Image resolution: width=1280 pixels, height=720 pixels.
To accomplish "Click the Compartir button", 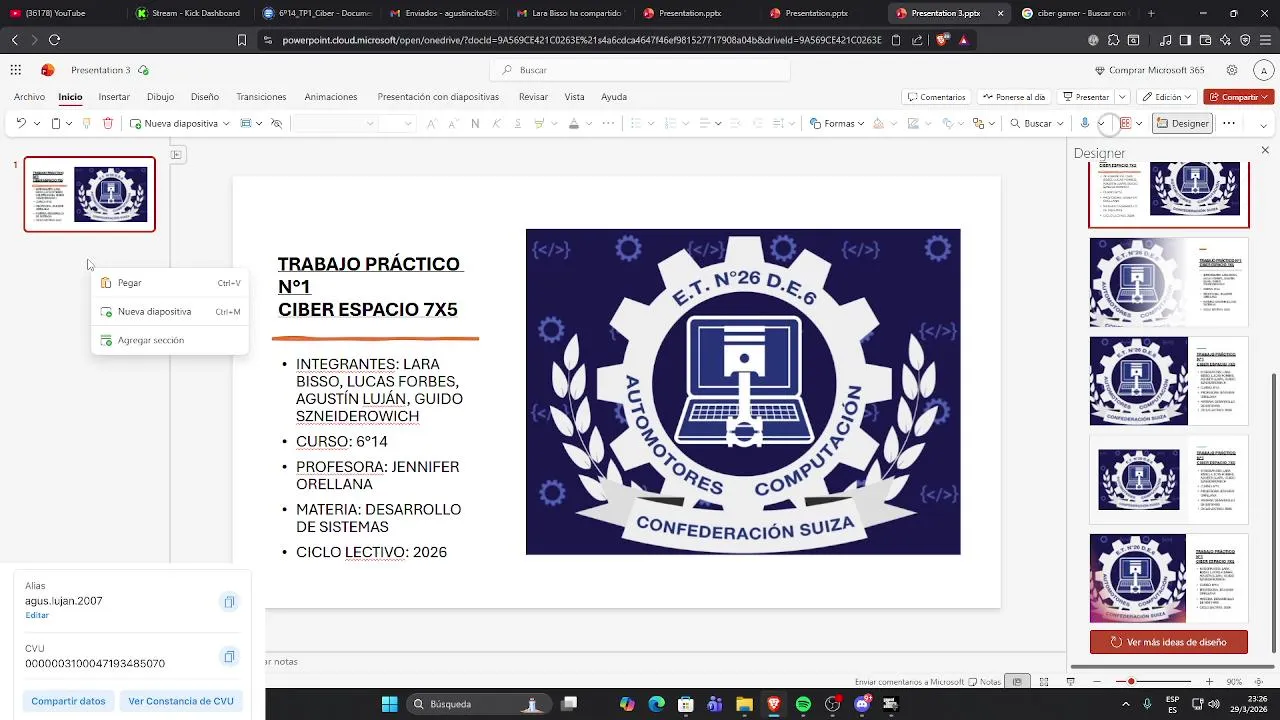I will point(1239,97).
